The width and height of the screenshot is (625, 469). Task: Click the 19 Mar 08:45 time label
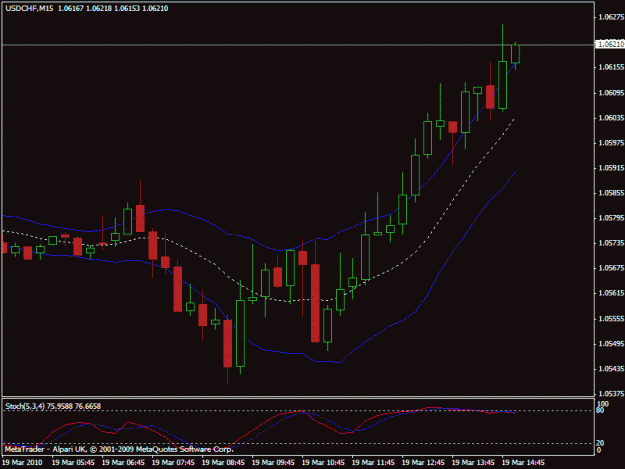(x=223, y=463)
